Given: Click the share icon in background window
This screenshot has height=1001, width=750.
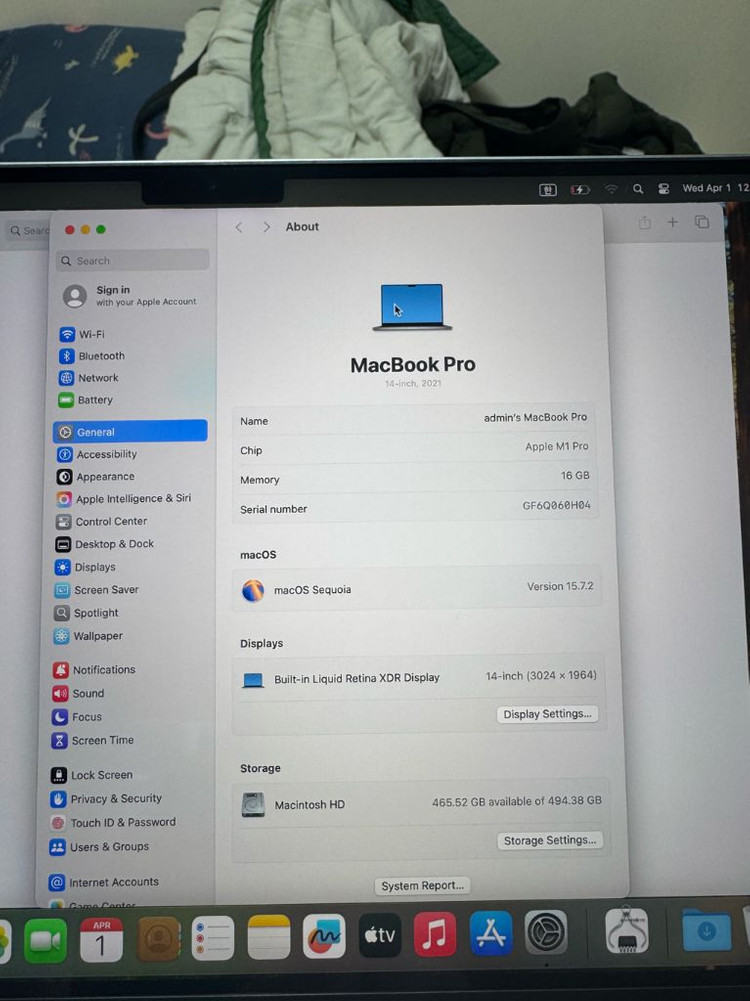Looking at the screenshot, I should (x=645, y=222).
